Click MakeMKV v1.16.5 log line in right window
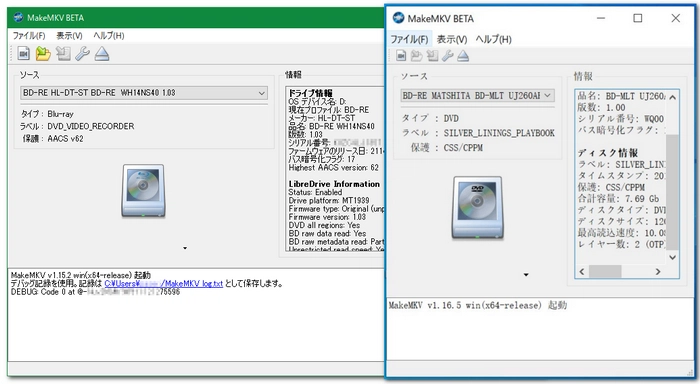Image resolution: width=700 pixels, height=384 pixels. [478, 305]
